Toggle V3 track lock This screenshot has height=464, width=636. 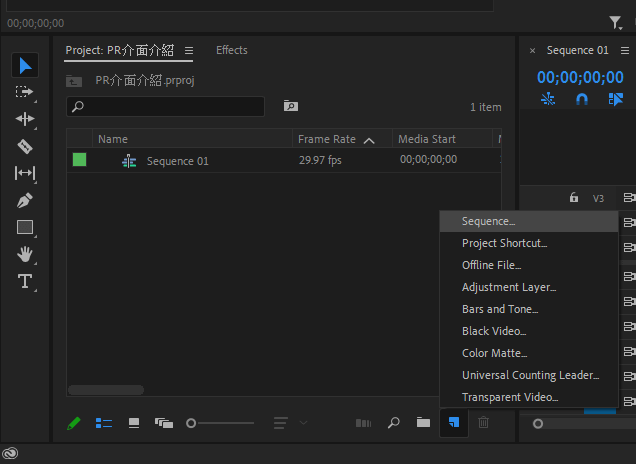(x=574, y=198)
